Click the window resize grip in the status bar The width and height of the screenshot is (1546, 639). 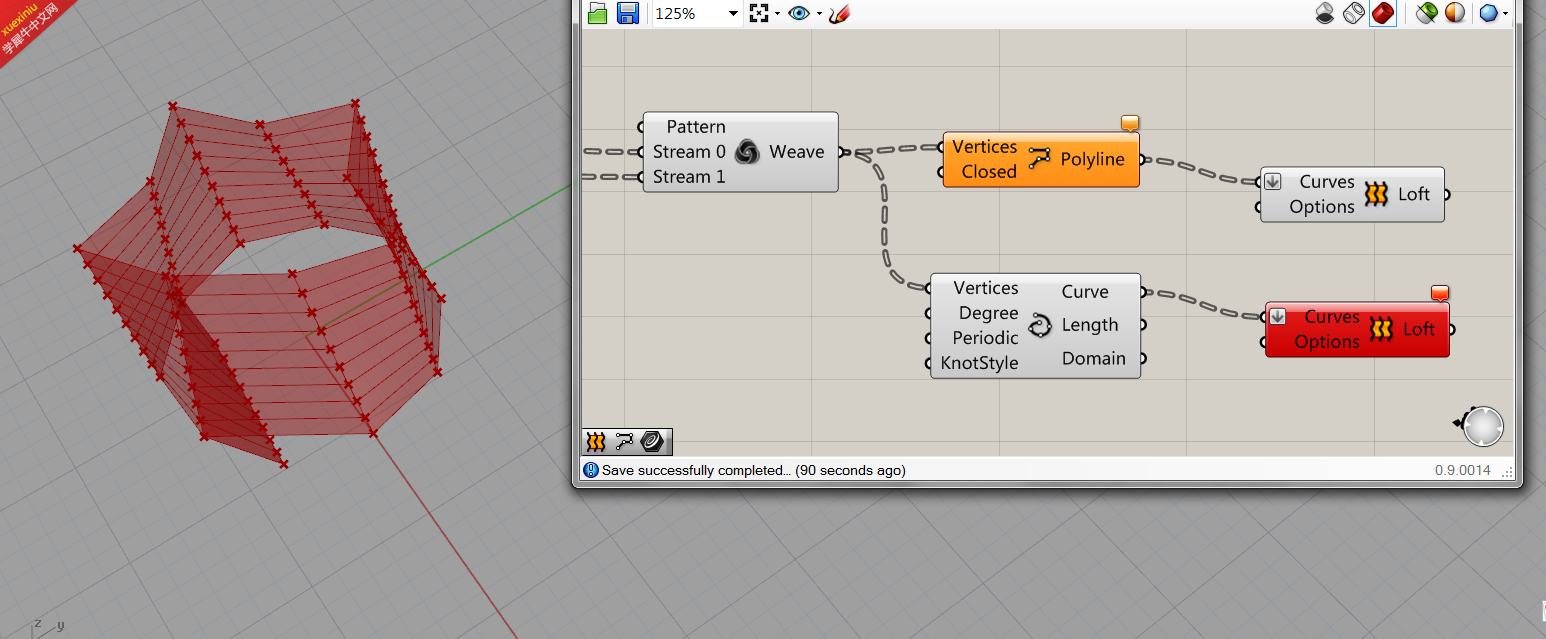click(x=1507, y=471)
